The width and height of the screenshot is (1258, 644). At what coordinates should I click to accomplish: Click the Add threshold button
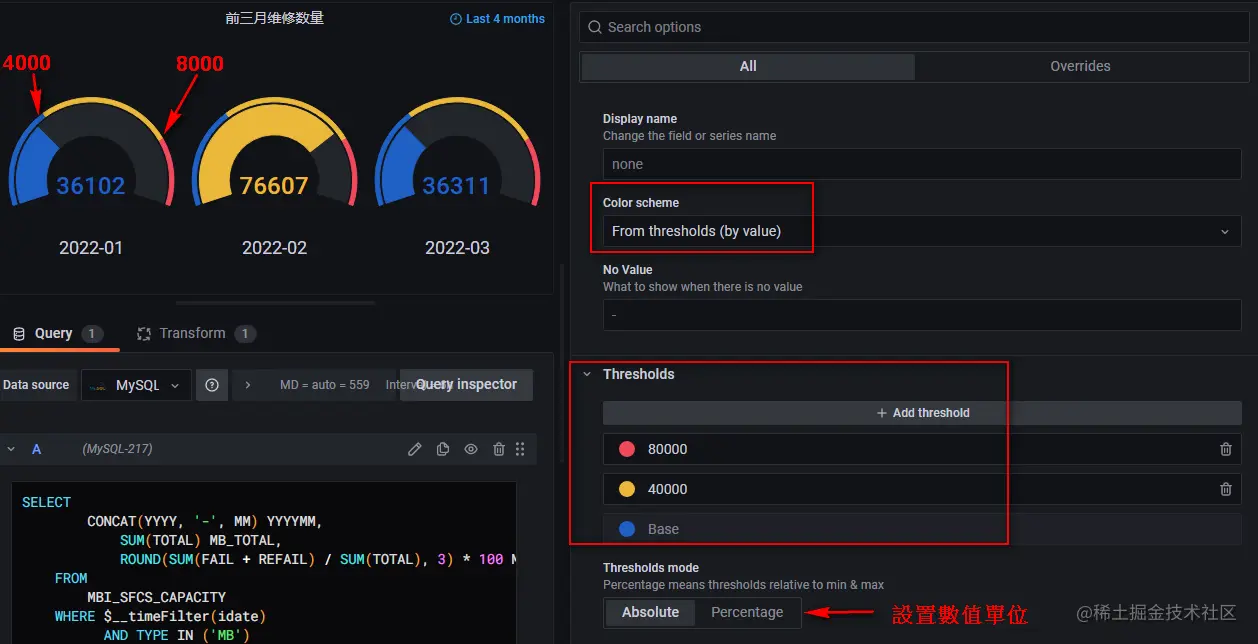click(x=922, y=413)
